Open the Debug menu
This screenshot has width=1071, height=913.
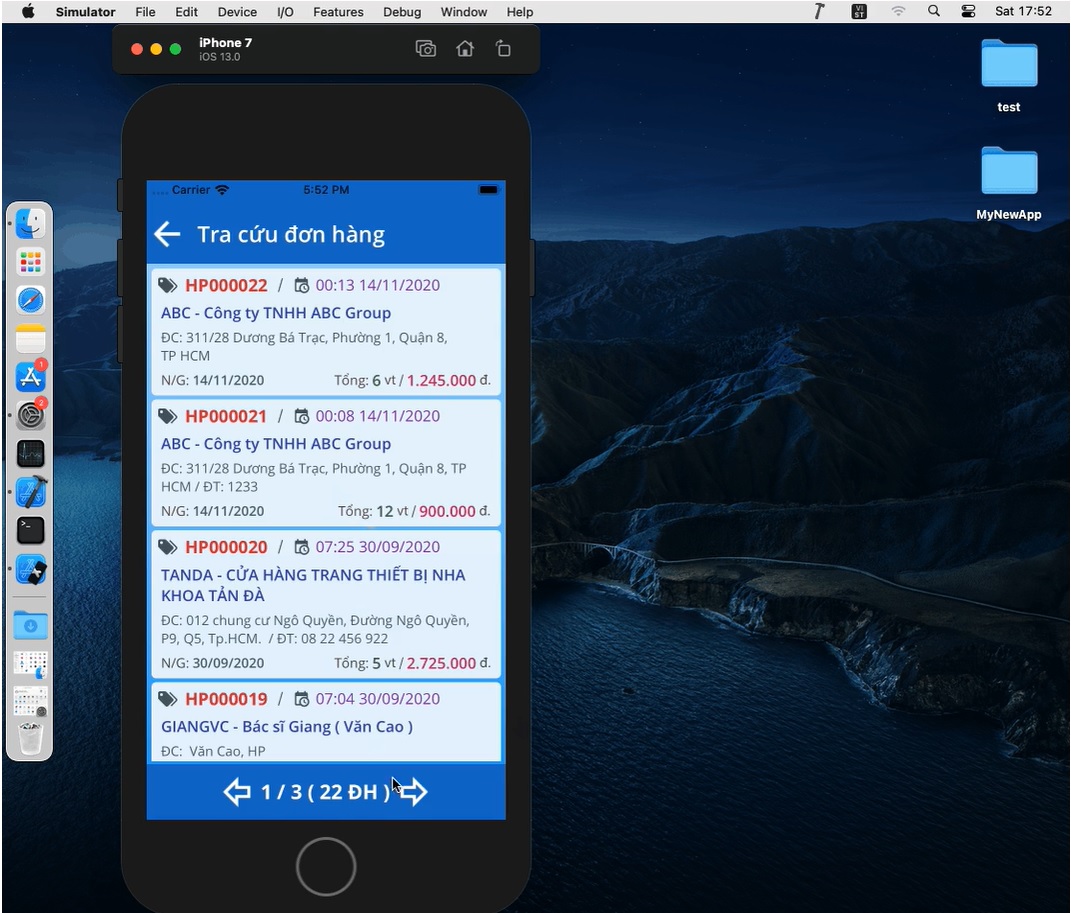[x=402, y=12]
